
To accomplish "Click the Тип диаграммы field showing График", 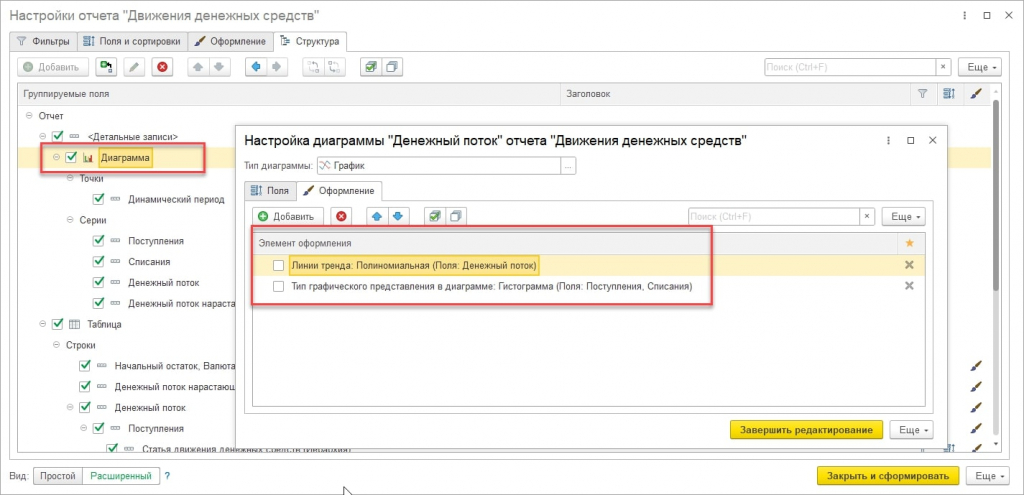I will [439, 166].
